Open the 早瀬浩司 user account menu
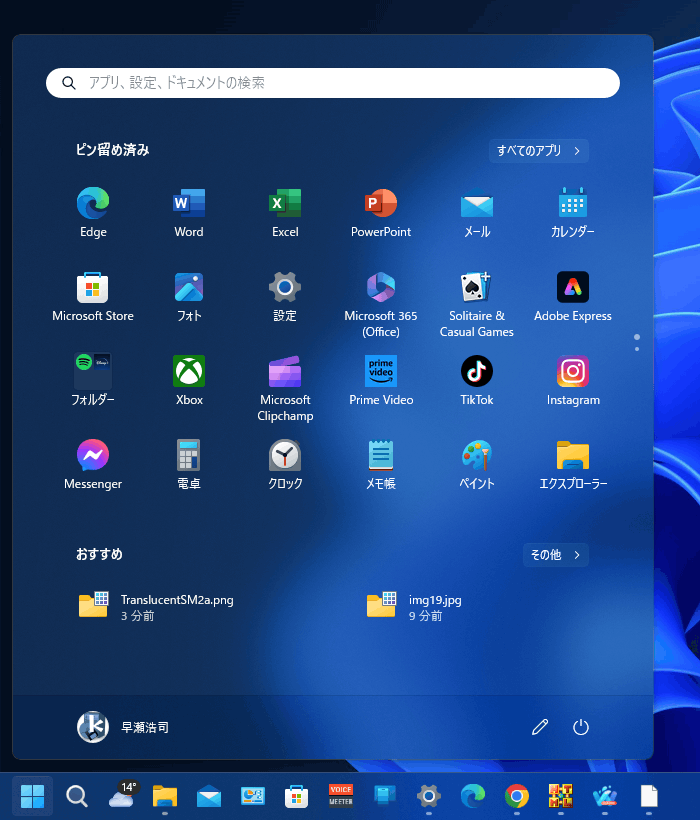The height and width of the screenshot is (820, 700). click(123, 727)
